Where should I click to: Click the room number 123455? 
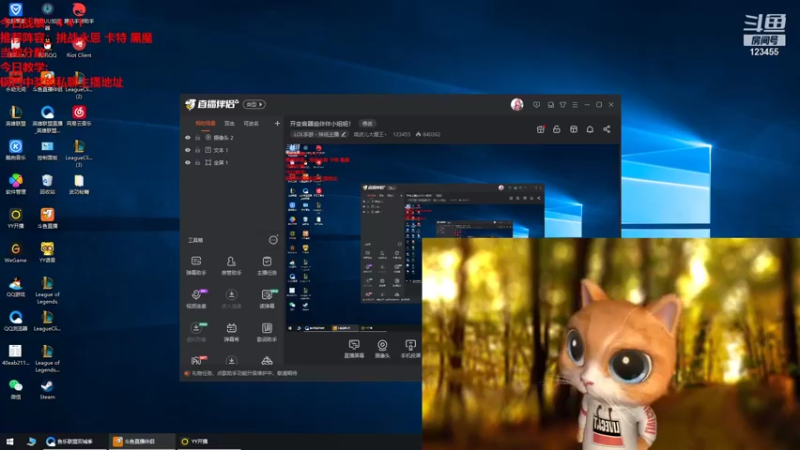402,134
